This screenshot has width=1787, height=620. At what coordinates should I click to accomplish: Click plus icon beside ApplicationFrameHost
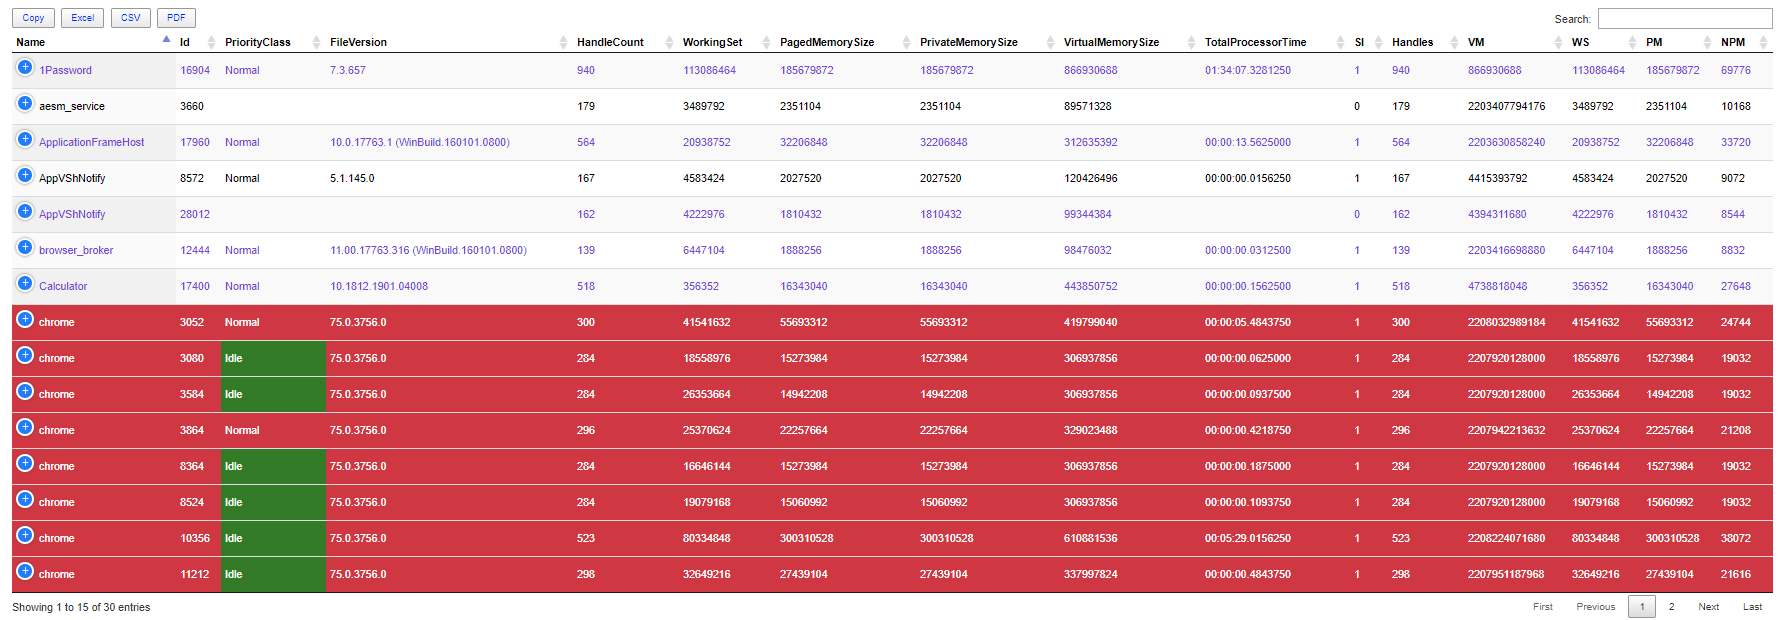click(x=25, y=140)
